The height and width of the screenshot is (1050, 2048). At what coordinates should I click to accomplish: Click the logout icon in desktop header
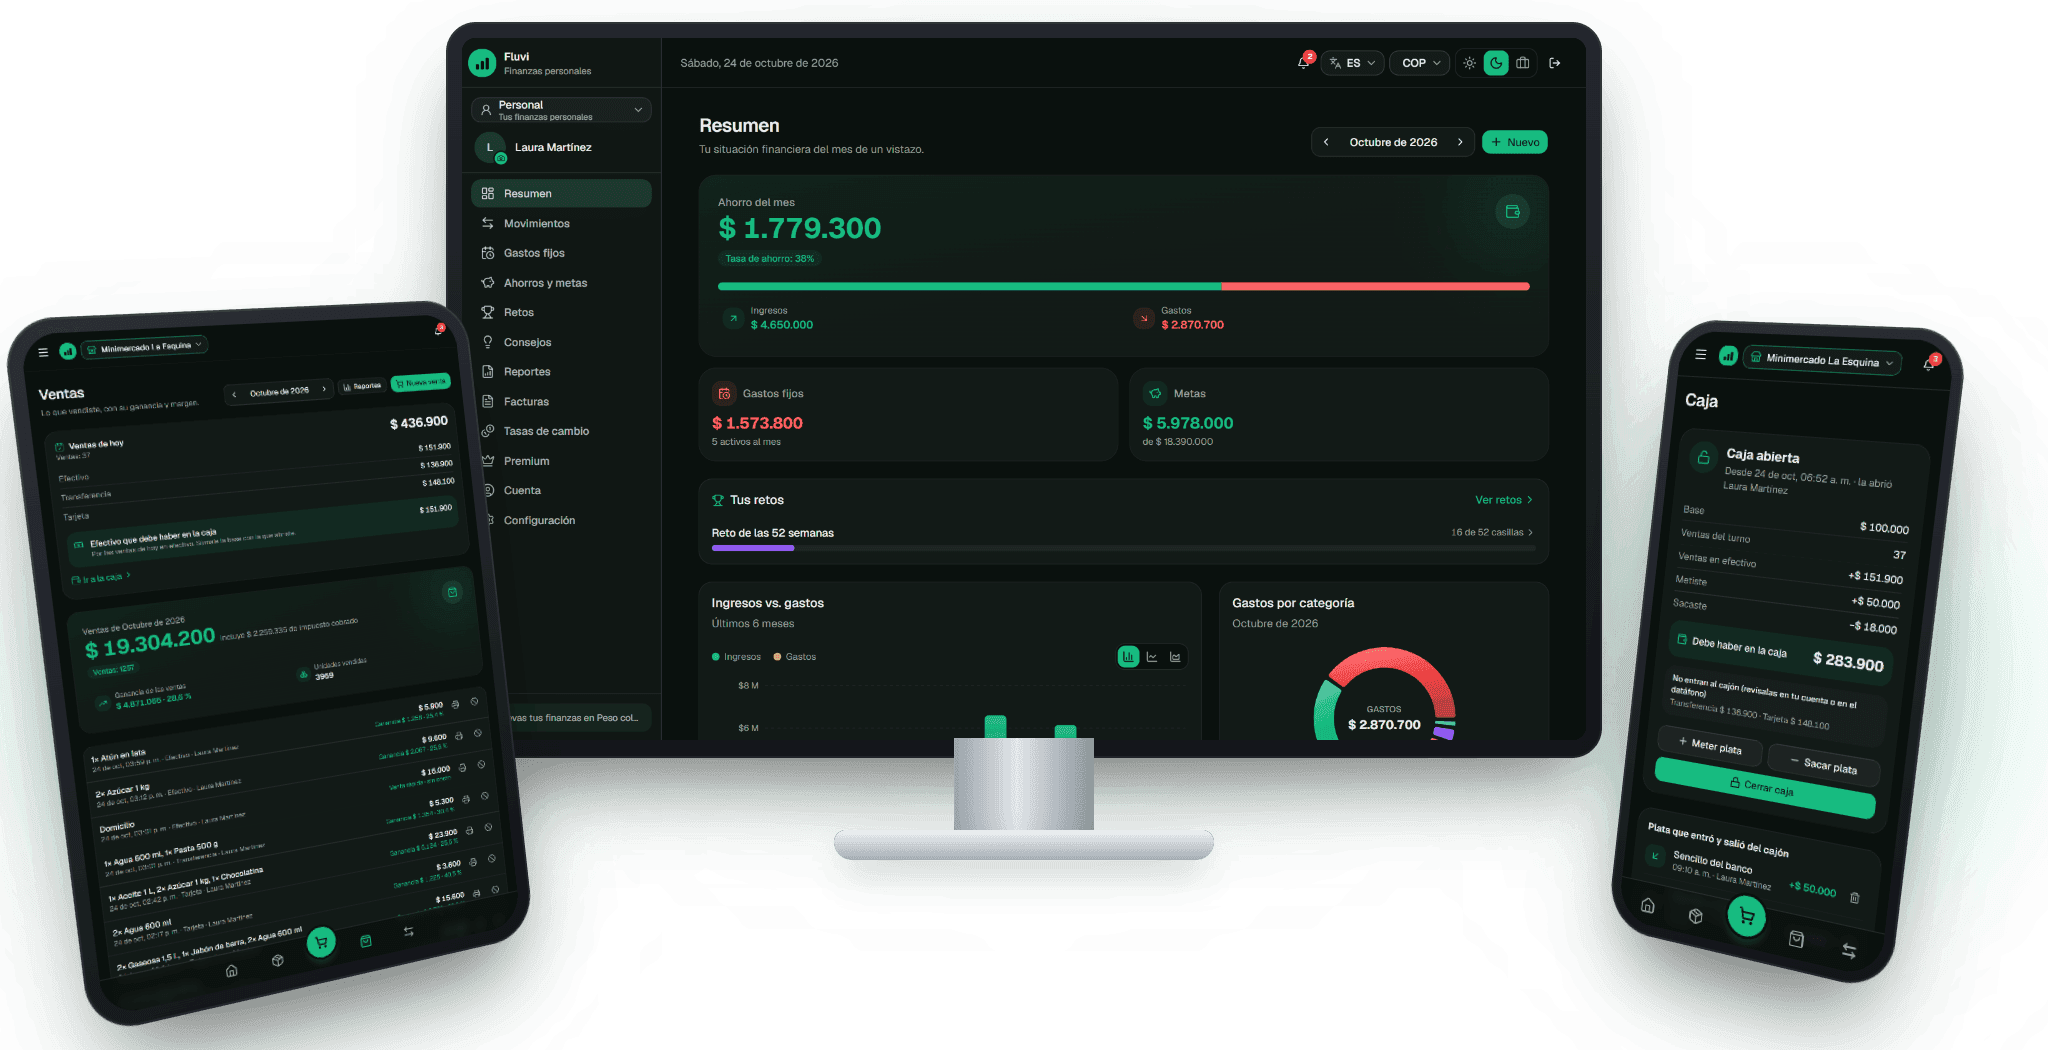[x=1555, y=63]
